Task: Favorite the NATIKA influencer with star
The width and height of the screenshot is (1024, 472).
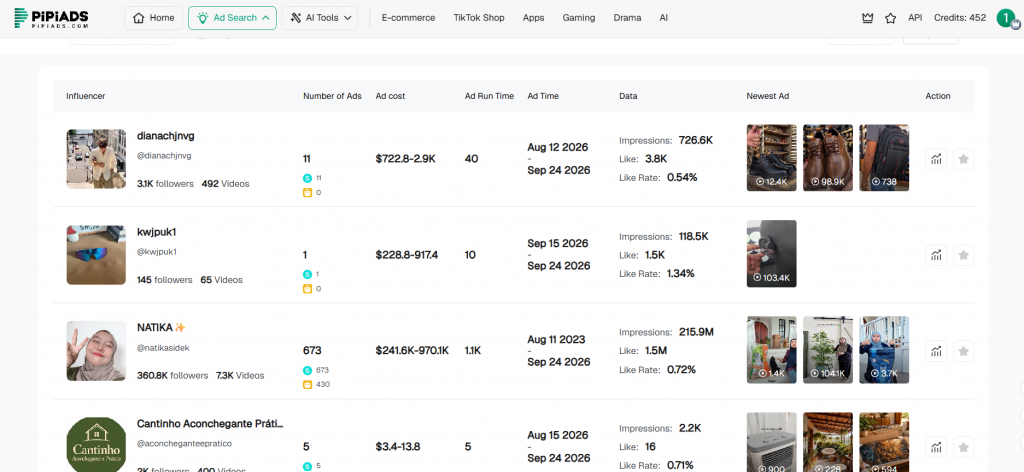Action: 963,351
